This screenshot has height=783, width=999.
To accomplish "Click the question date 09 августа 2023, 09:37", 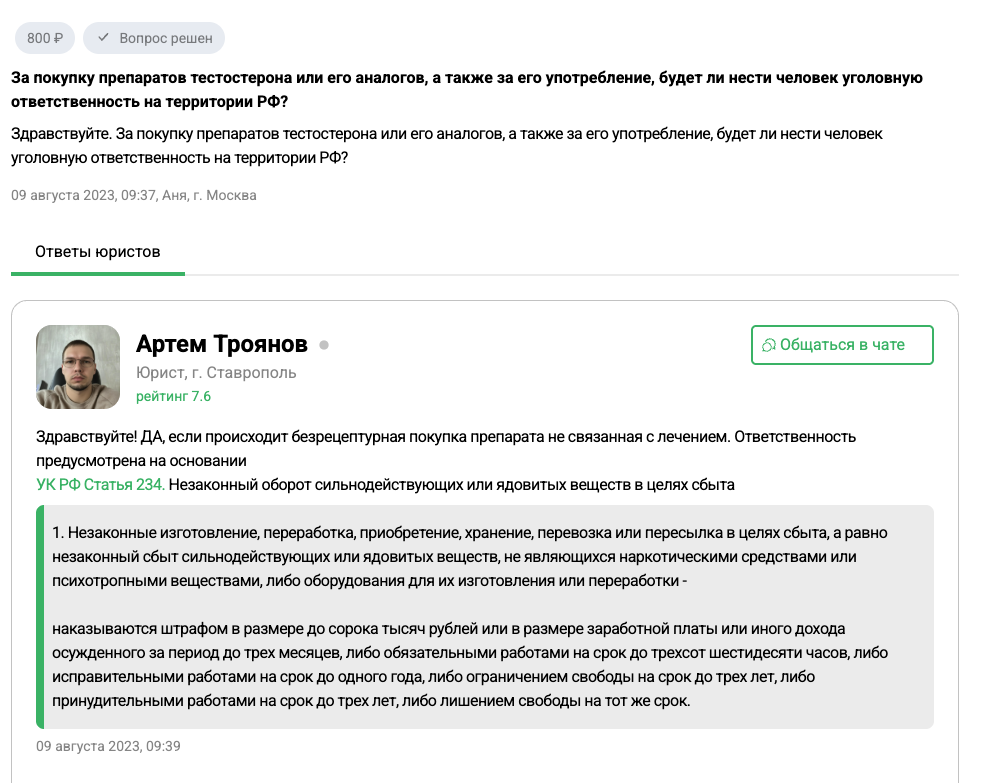I will [83, 196].
